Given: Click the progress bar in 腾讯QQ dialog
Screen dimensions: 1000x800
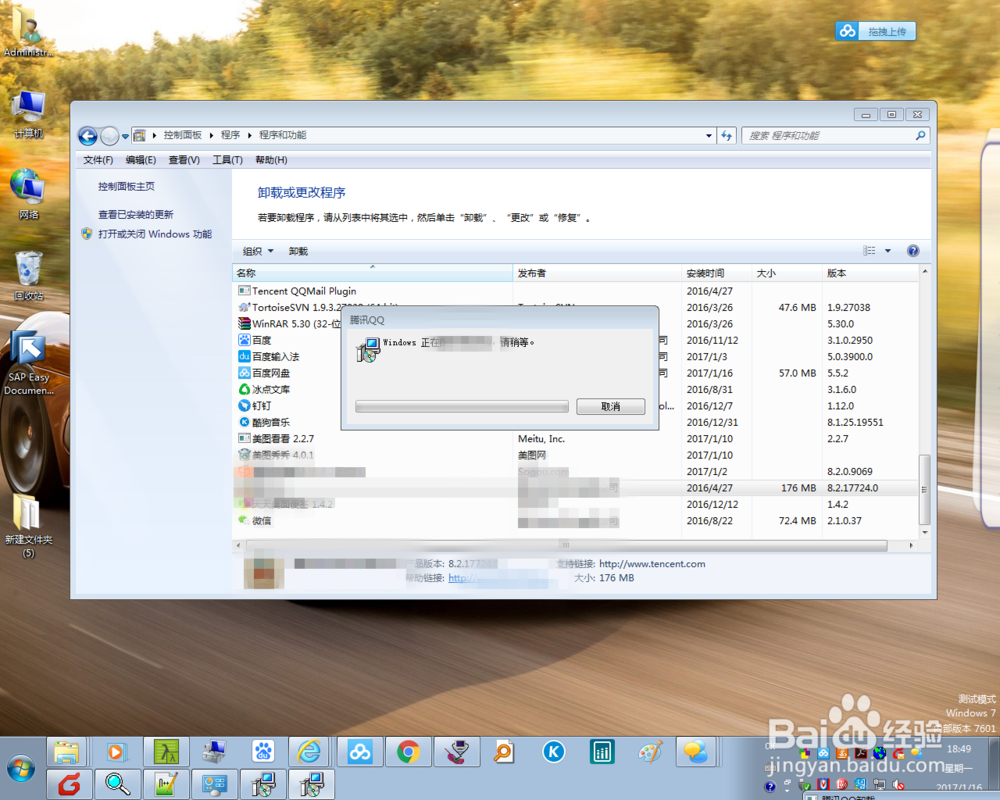Looking at the screenshot, I should pyautogui.click(x=462, y=406).
